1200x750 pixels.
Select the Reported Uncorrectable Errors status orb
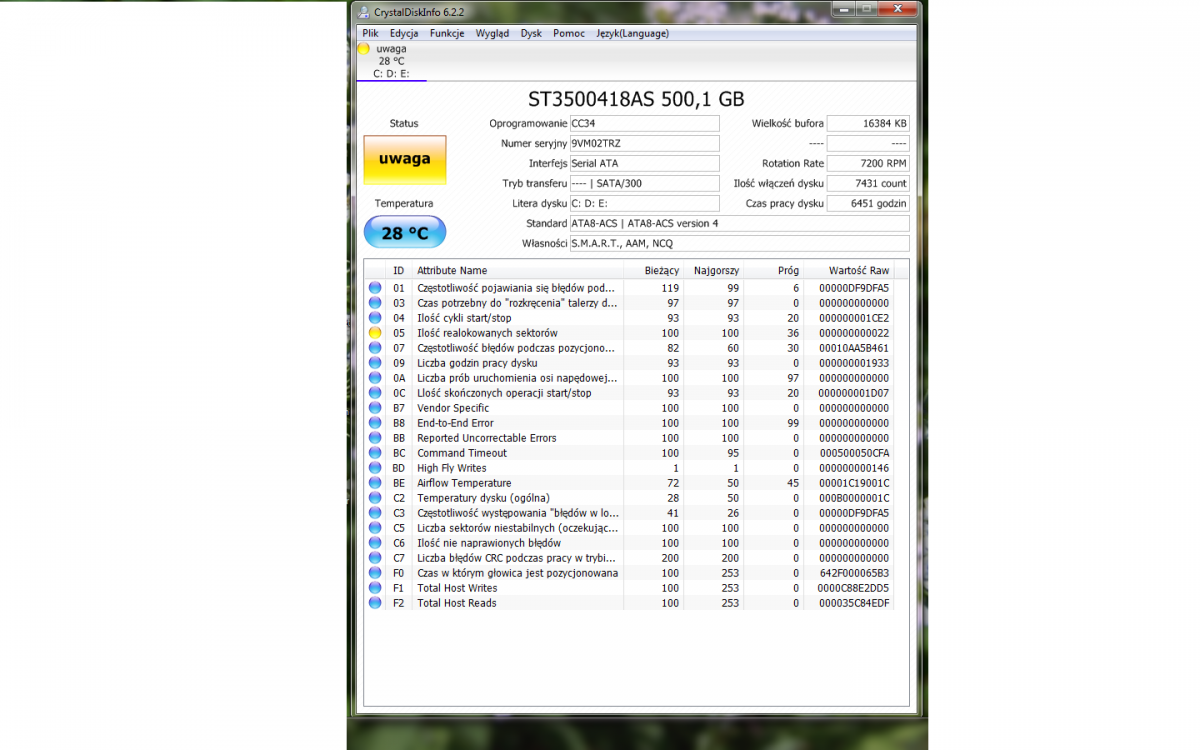click(375, 438)
